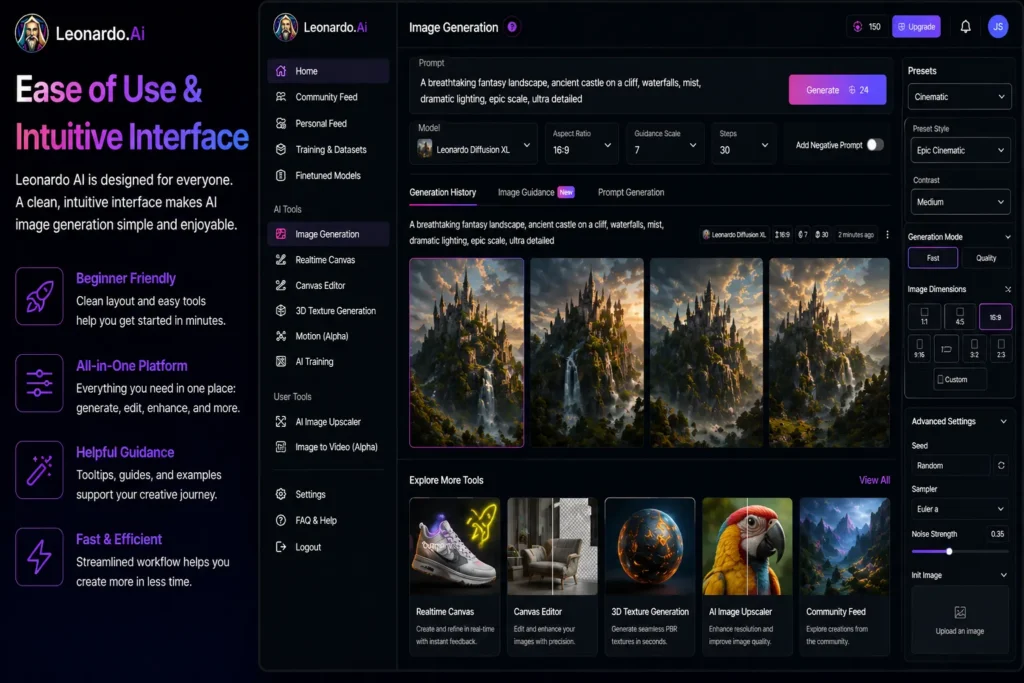Image resolution: width=1024 pixels, height=683 pixels.
Task: Open the Motion (Alpha) icon
Action: coord(281,336)
